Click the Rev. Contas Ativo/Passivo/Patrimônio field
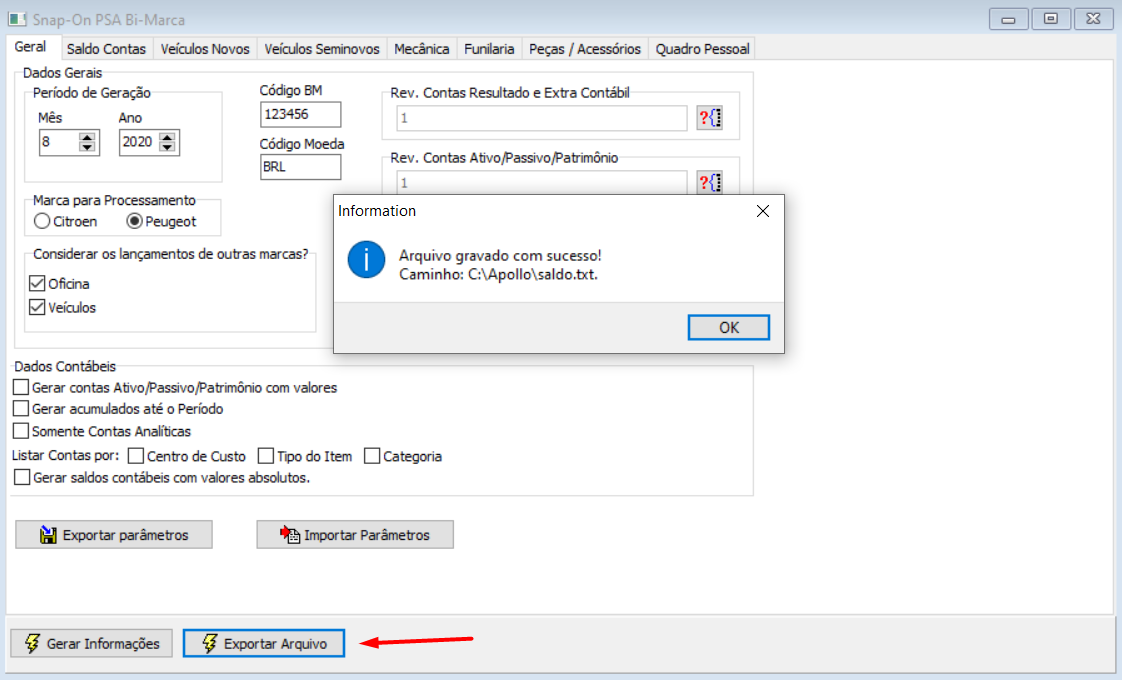Screen dimensions: 1122x680 click(x=542, y=183)
